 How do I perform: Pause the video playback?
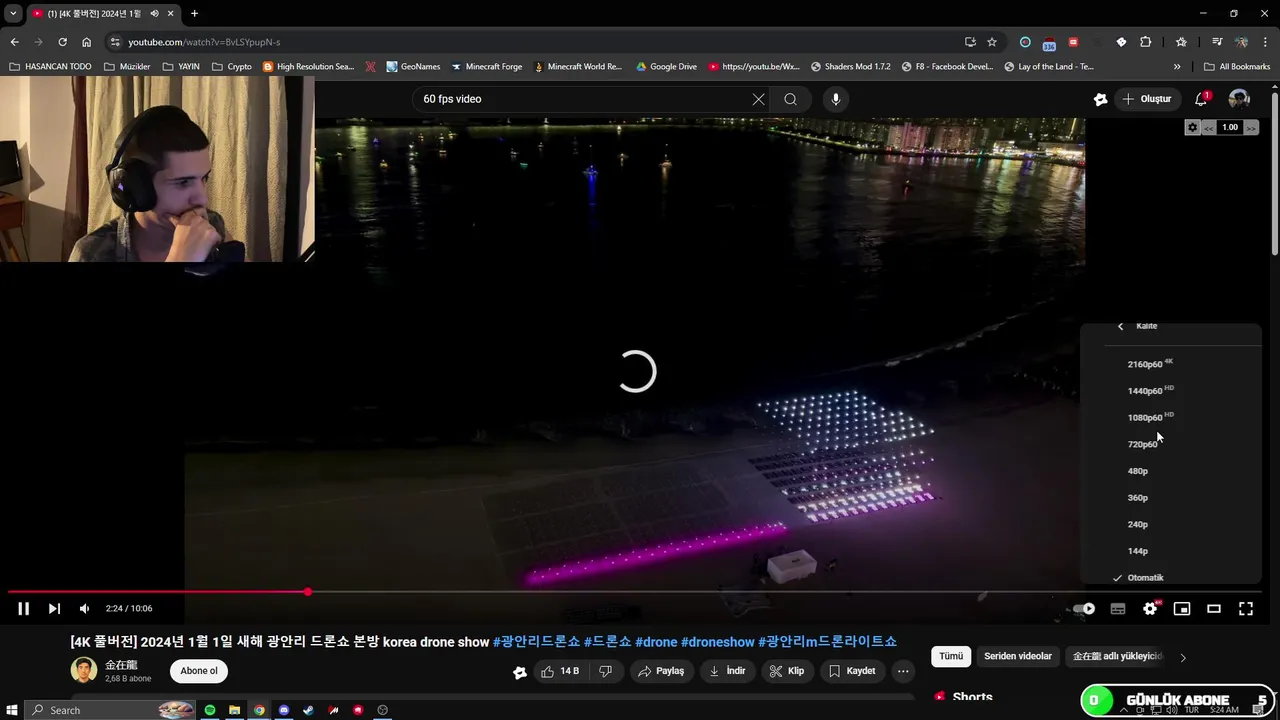pyautogui.click(x=23, y=608)
